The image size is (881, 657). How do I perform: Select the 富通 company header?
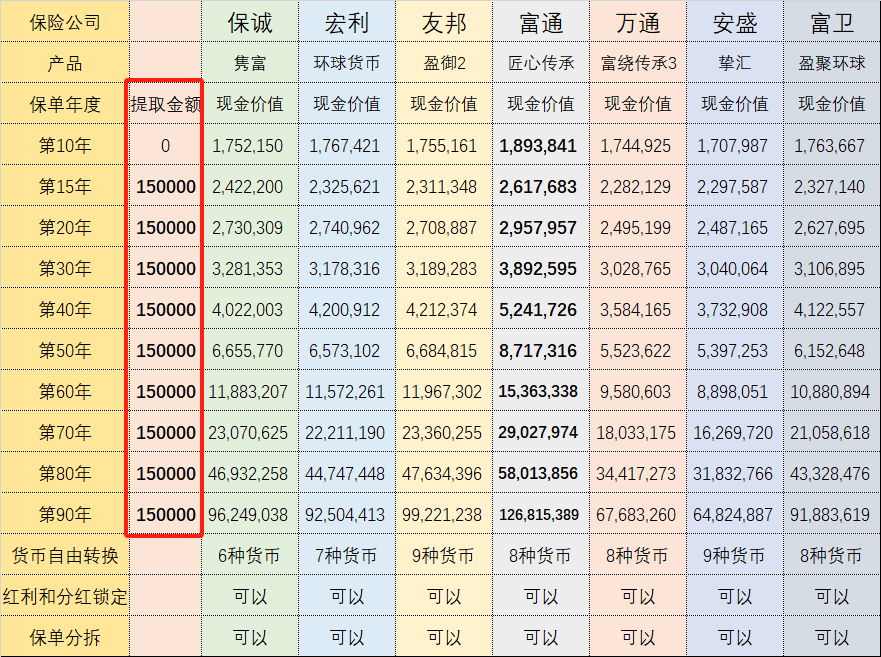pyautogui.click(x=541, y=23)
